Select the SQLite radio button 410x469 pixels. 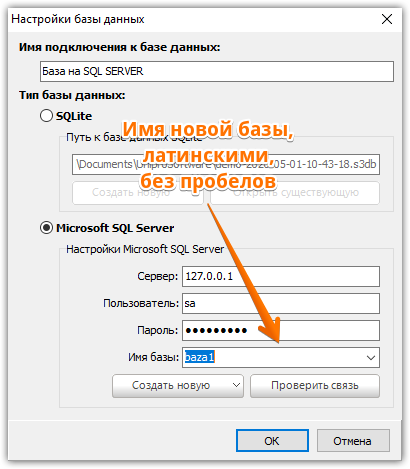click(x=46, y=116)
